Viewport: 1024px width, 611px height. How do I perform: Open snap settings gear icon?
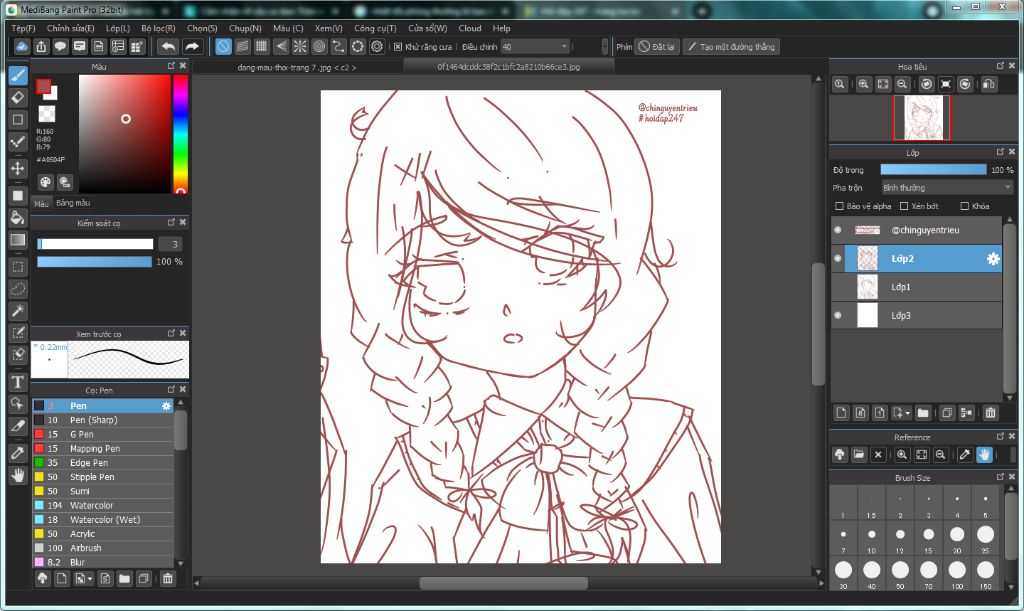coord(377,46)
